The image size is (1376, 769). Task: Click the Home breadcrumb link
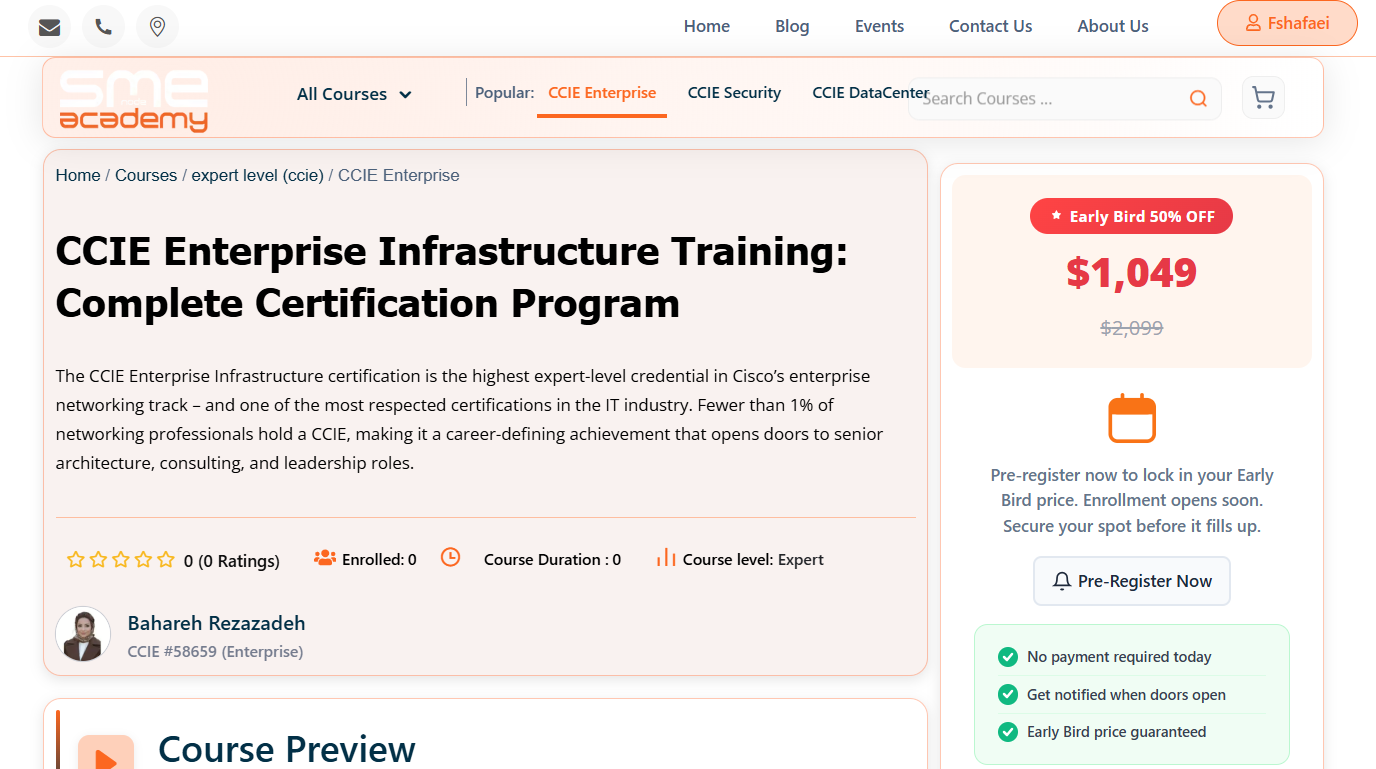pos(78,175)
